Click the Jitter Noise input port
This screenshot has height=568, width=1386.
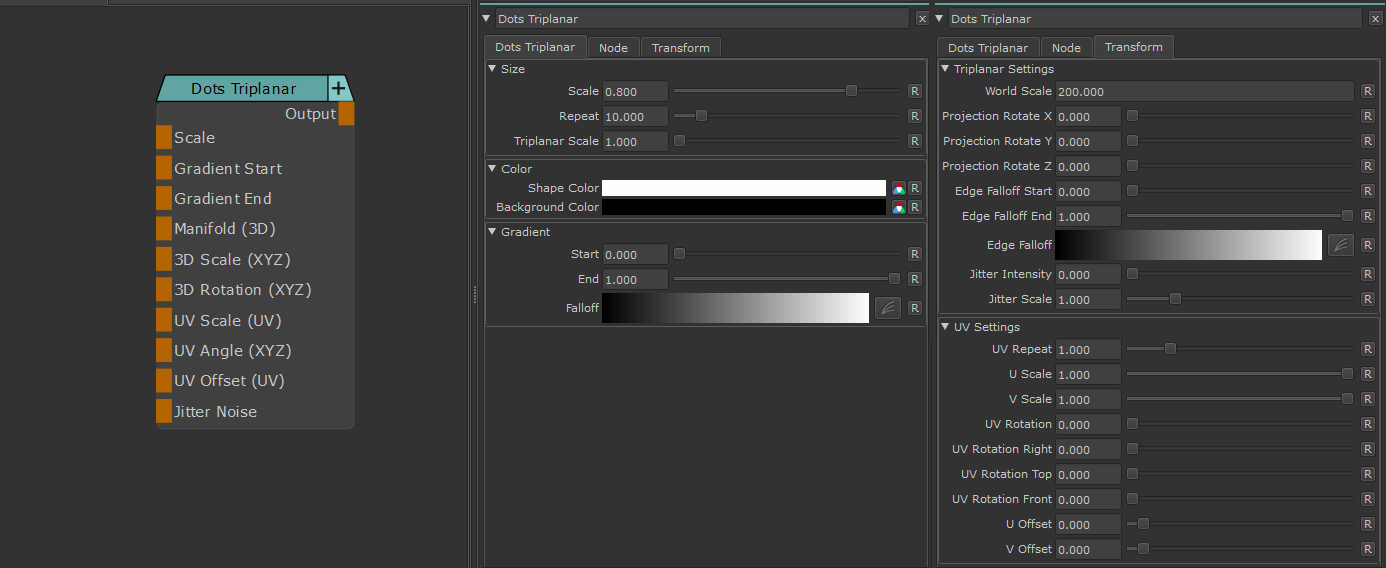click(164, 411)
